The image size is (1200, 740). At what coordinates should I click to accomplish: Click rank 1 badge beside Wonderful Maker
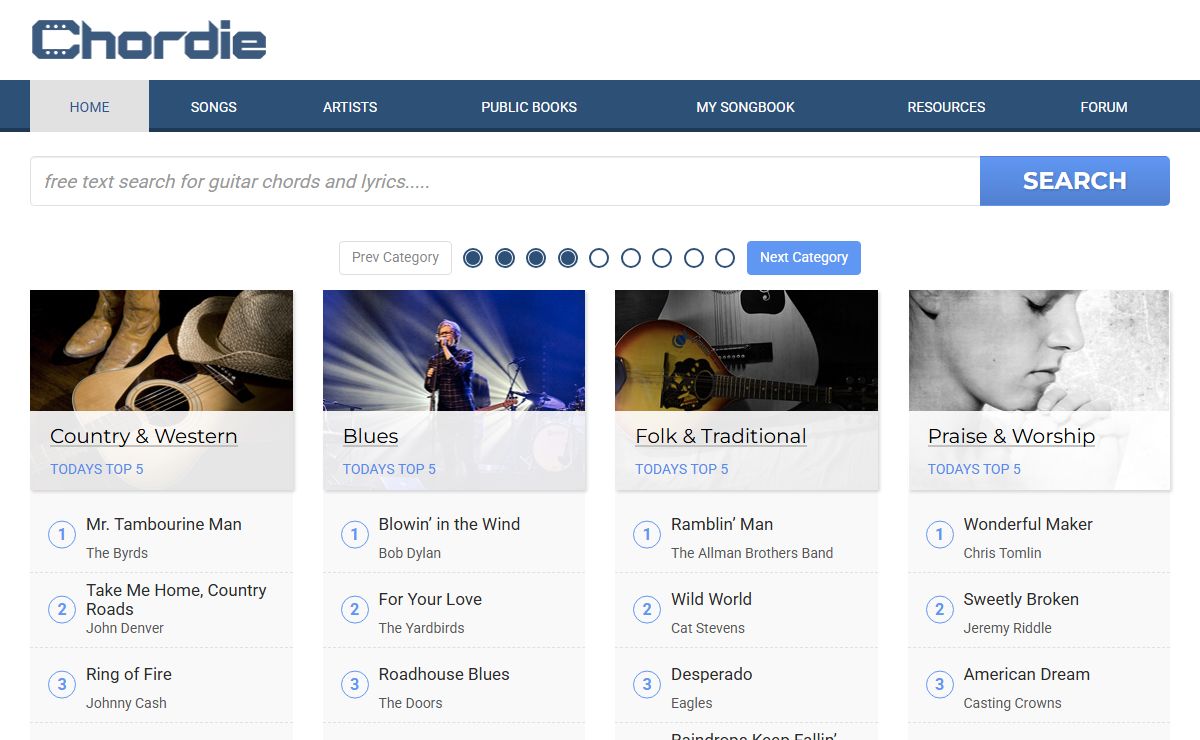tap(939, 535)
